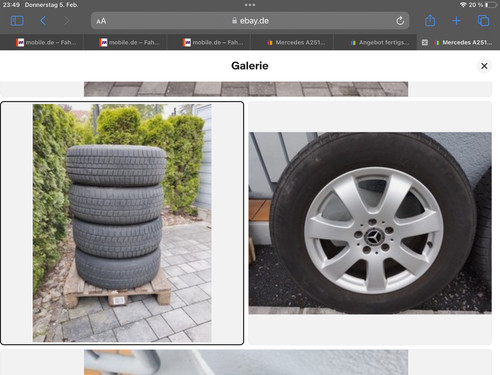Tap the forward navigation arrow
This screenshot has height=375, width=500.
(67, 21)
